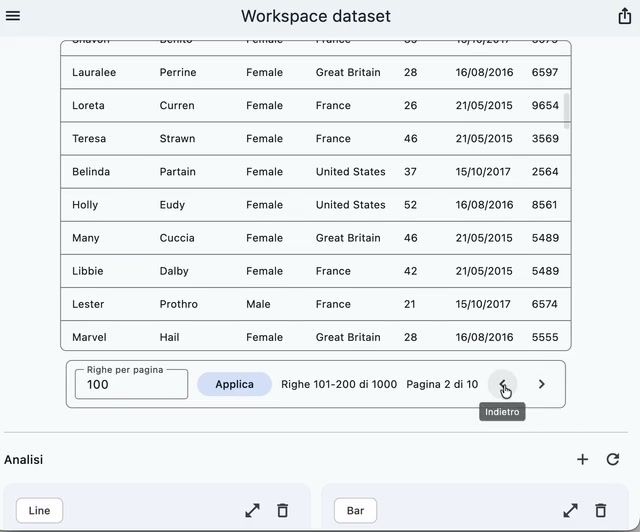Select the cell 'Lester'
Screen dimensions: 640x532
tap(88, 304)
